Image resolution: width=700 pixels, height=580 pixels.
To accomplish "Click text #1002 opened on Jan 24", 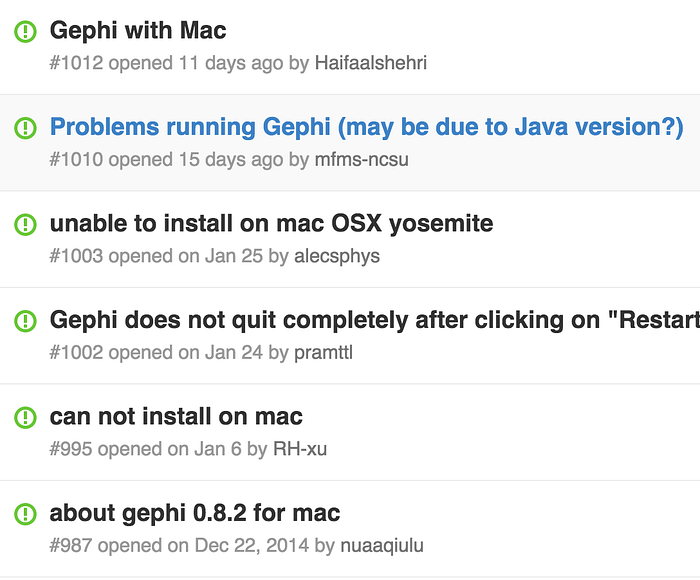I will click(x=156, y=353).
